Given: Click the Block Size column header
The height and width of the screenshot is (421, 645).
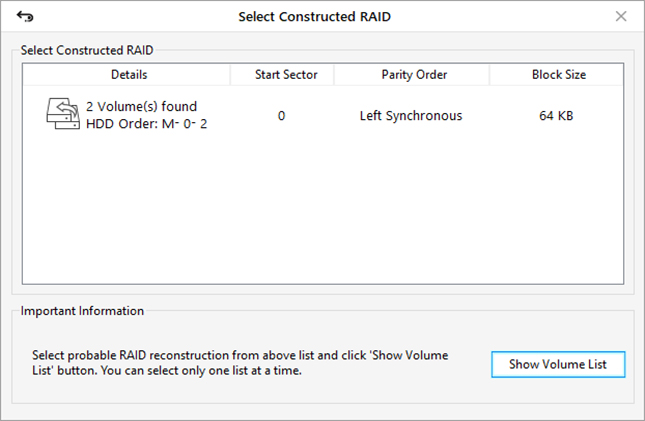Looking at the screenshot, I should click(x=557, y=74).
